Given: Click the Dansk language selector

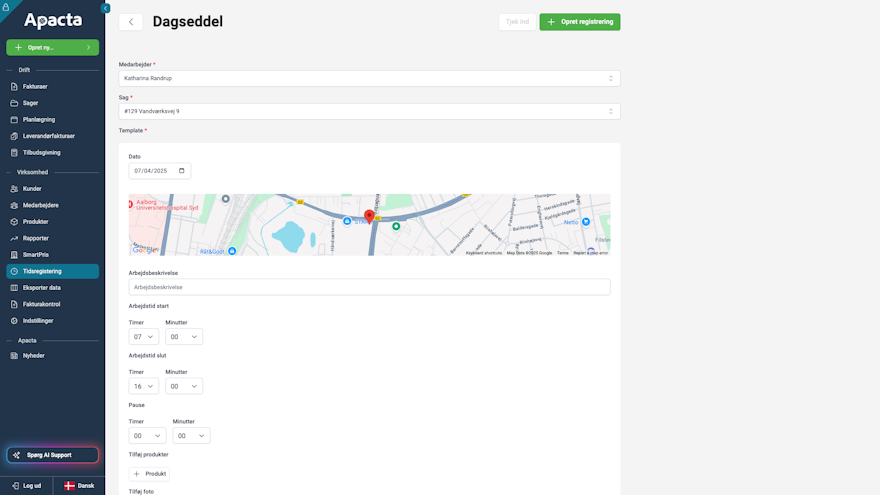Looking at the screenshot, I should 79,486.
